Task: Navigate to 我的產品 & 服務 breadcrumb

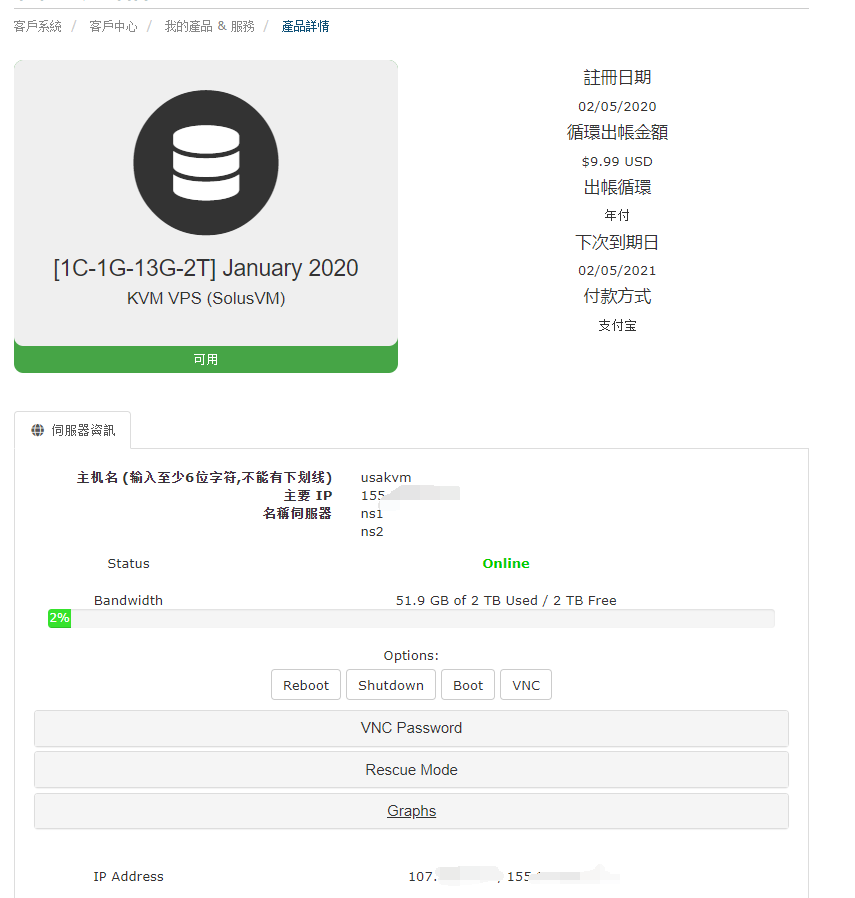Action: 210,26
